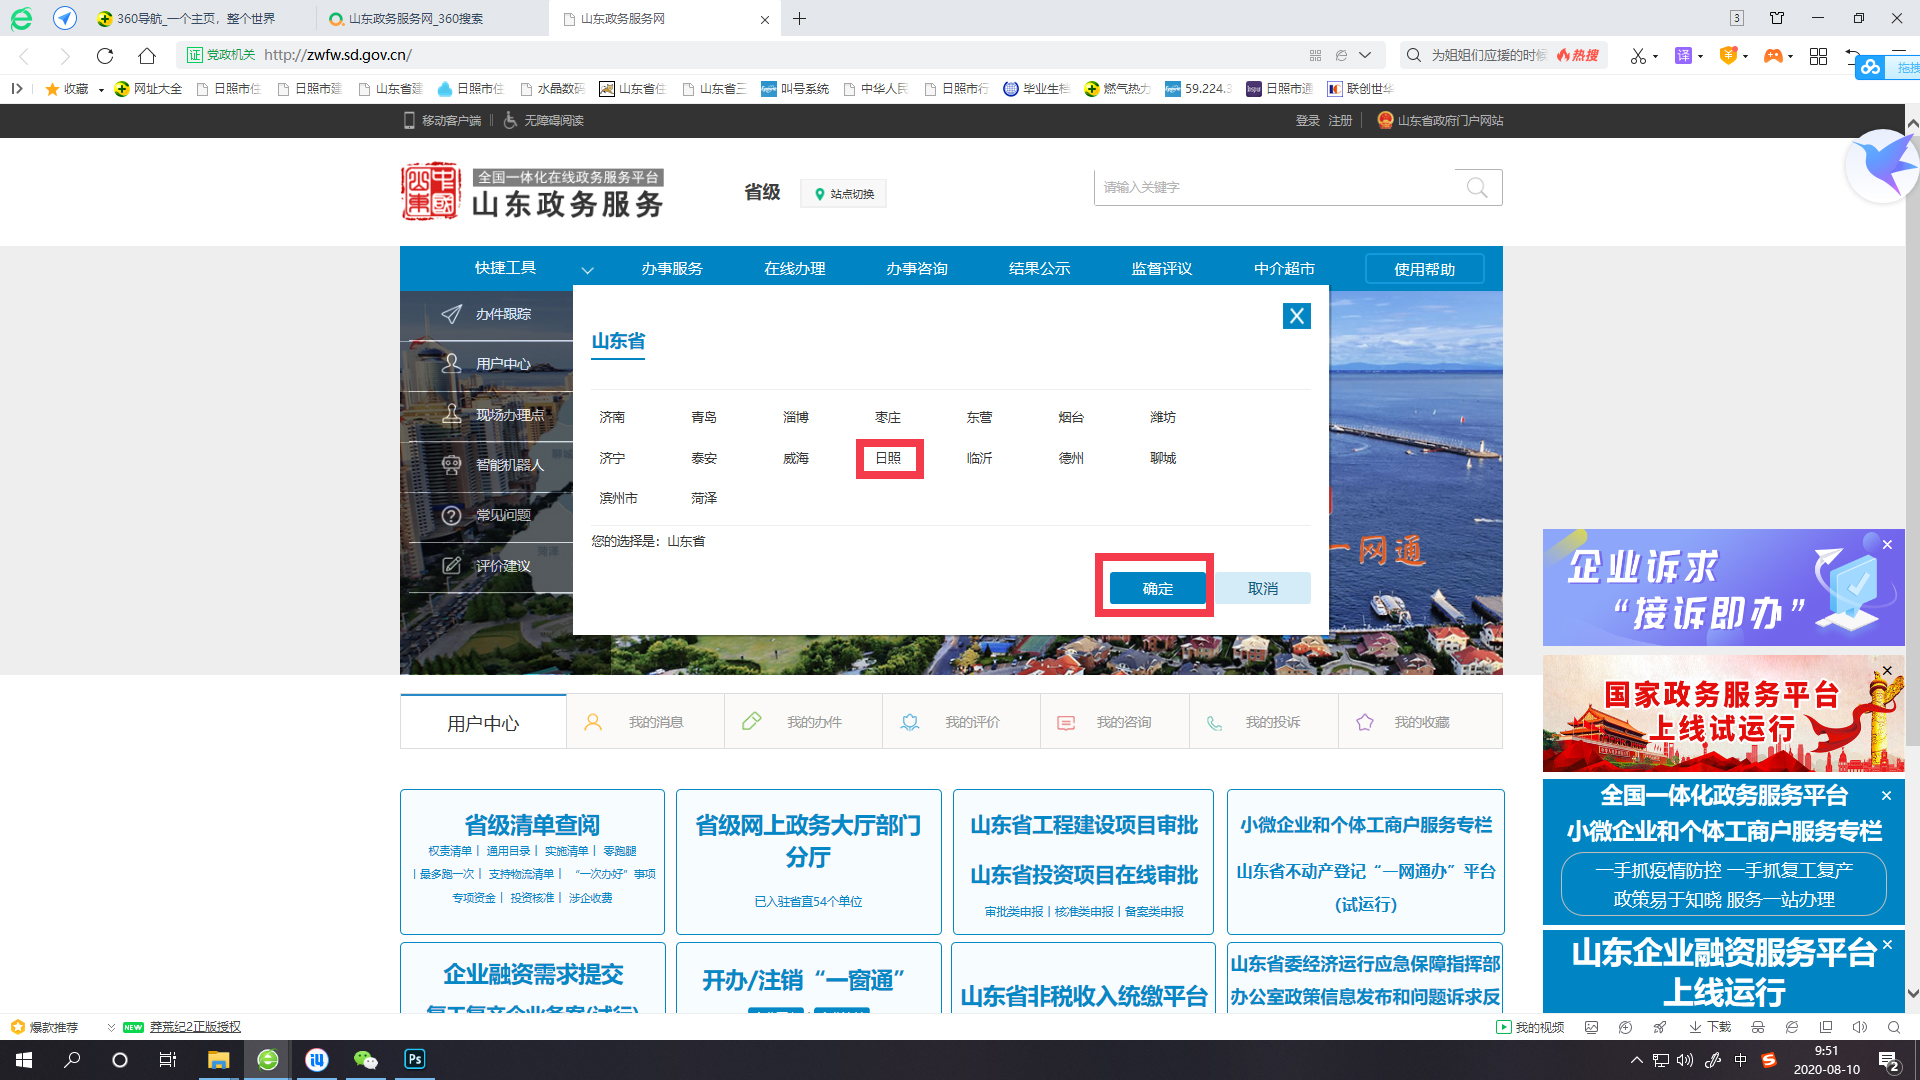Open the 智能机器人 robot icon
Viewport: 1920px width, 1080px height.
point(453,465)
